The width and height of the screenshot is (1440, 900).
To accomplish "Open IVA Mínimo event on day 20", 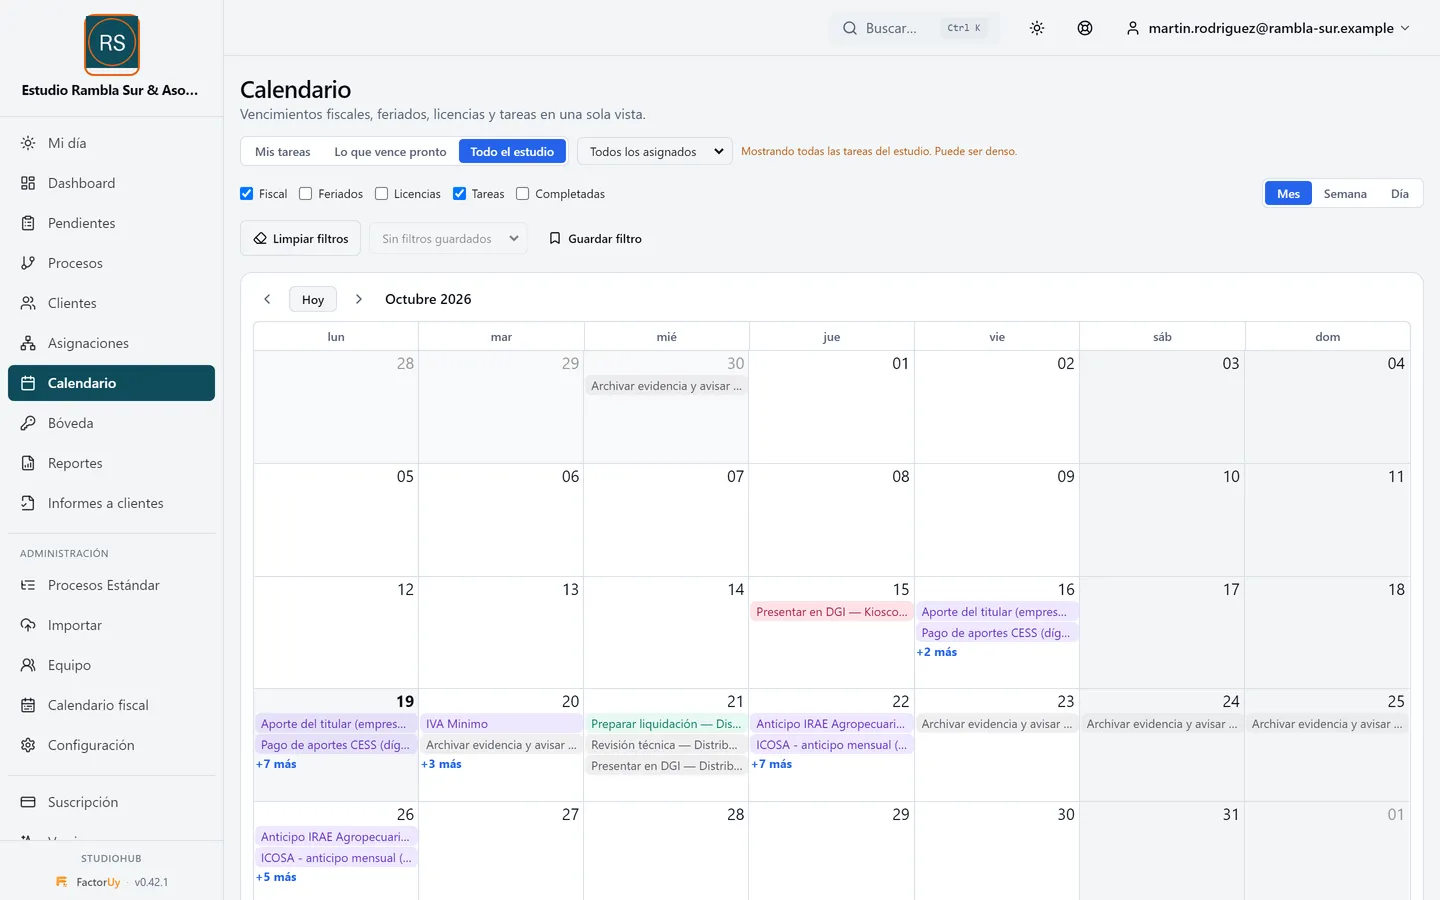I will (501, 724).
